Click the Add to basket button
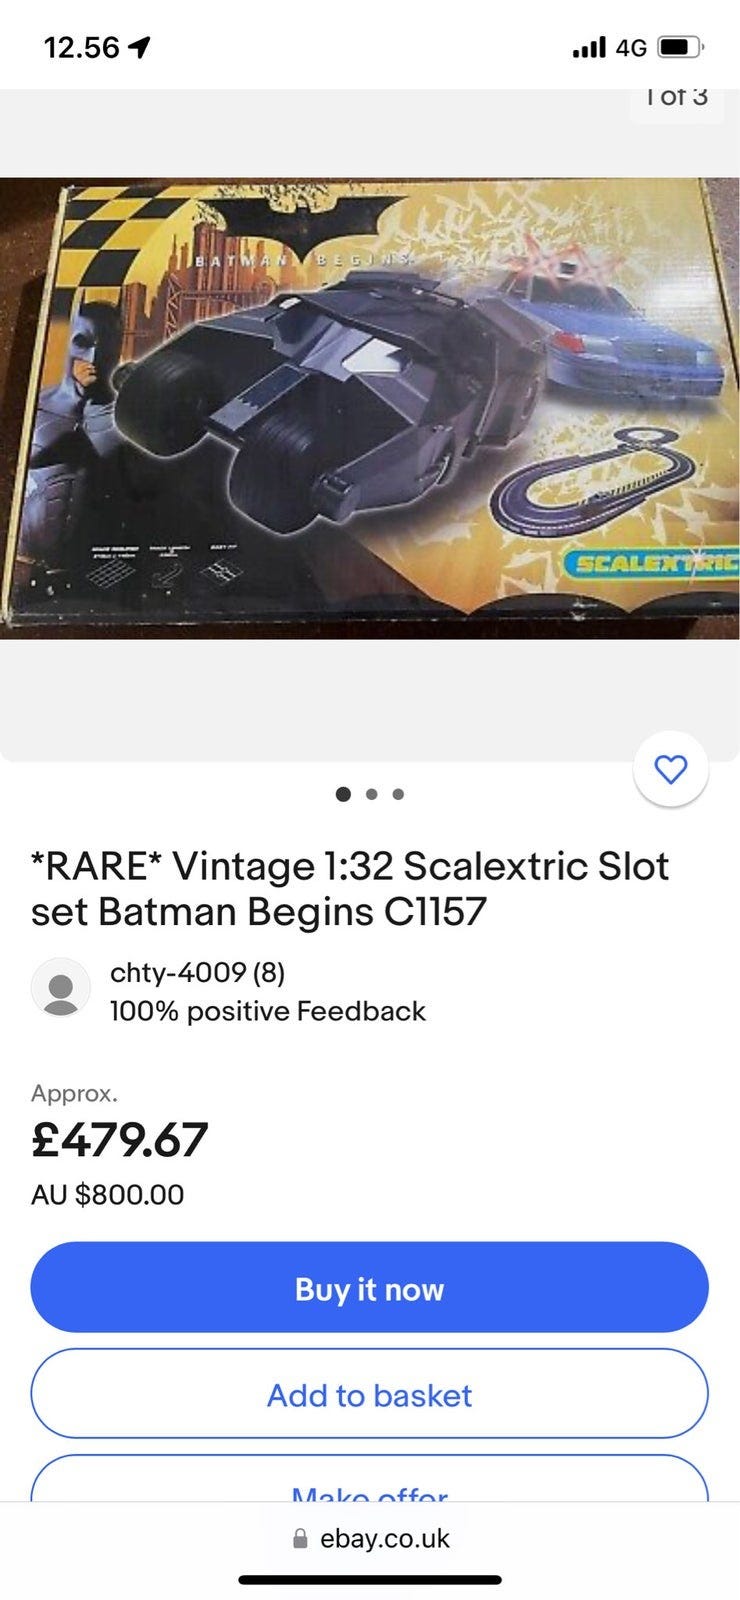 tap(369, 1394)
